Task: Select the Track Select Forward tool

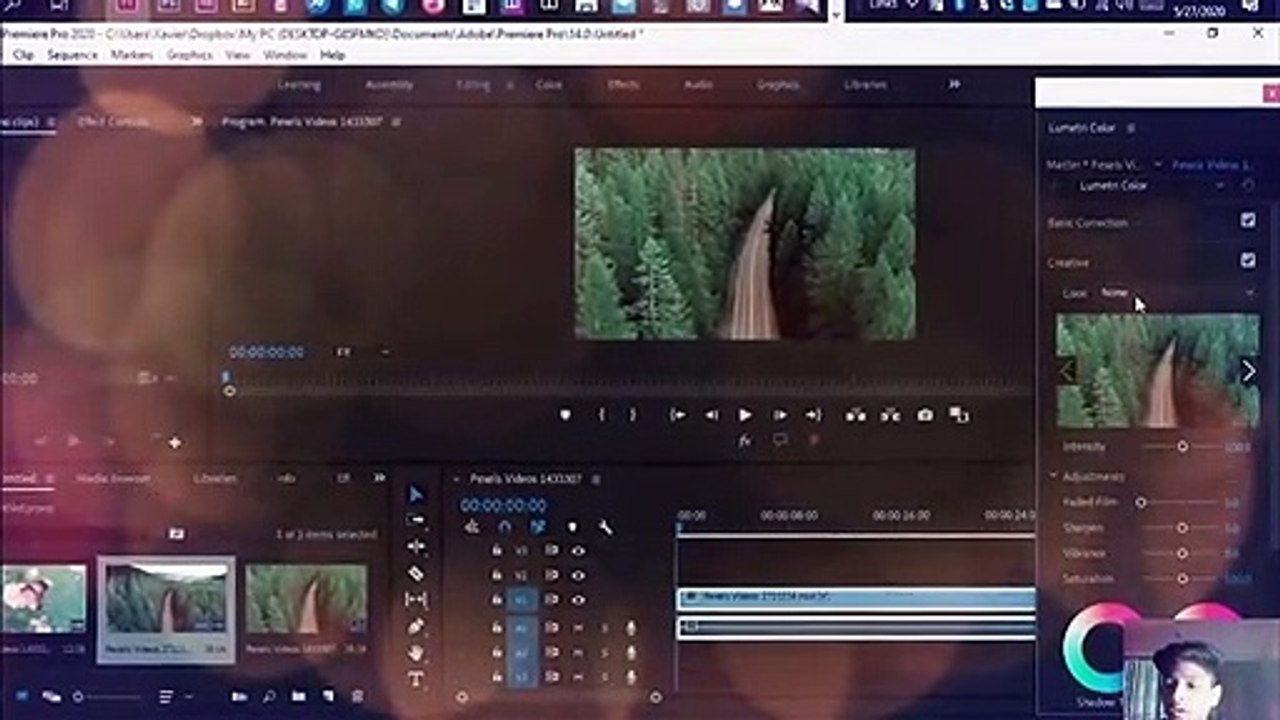Action: click(416, 520)
